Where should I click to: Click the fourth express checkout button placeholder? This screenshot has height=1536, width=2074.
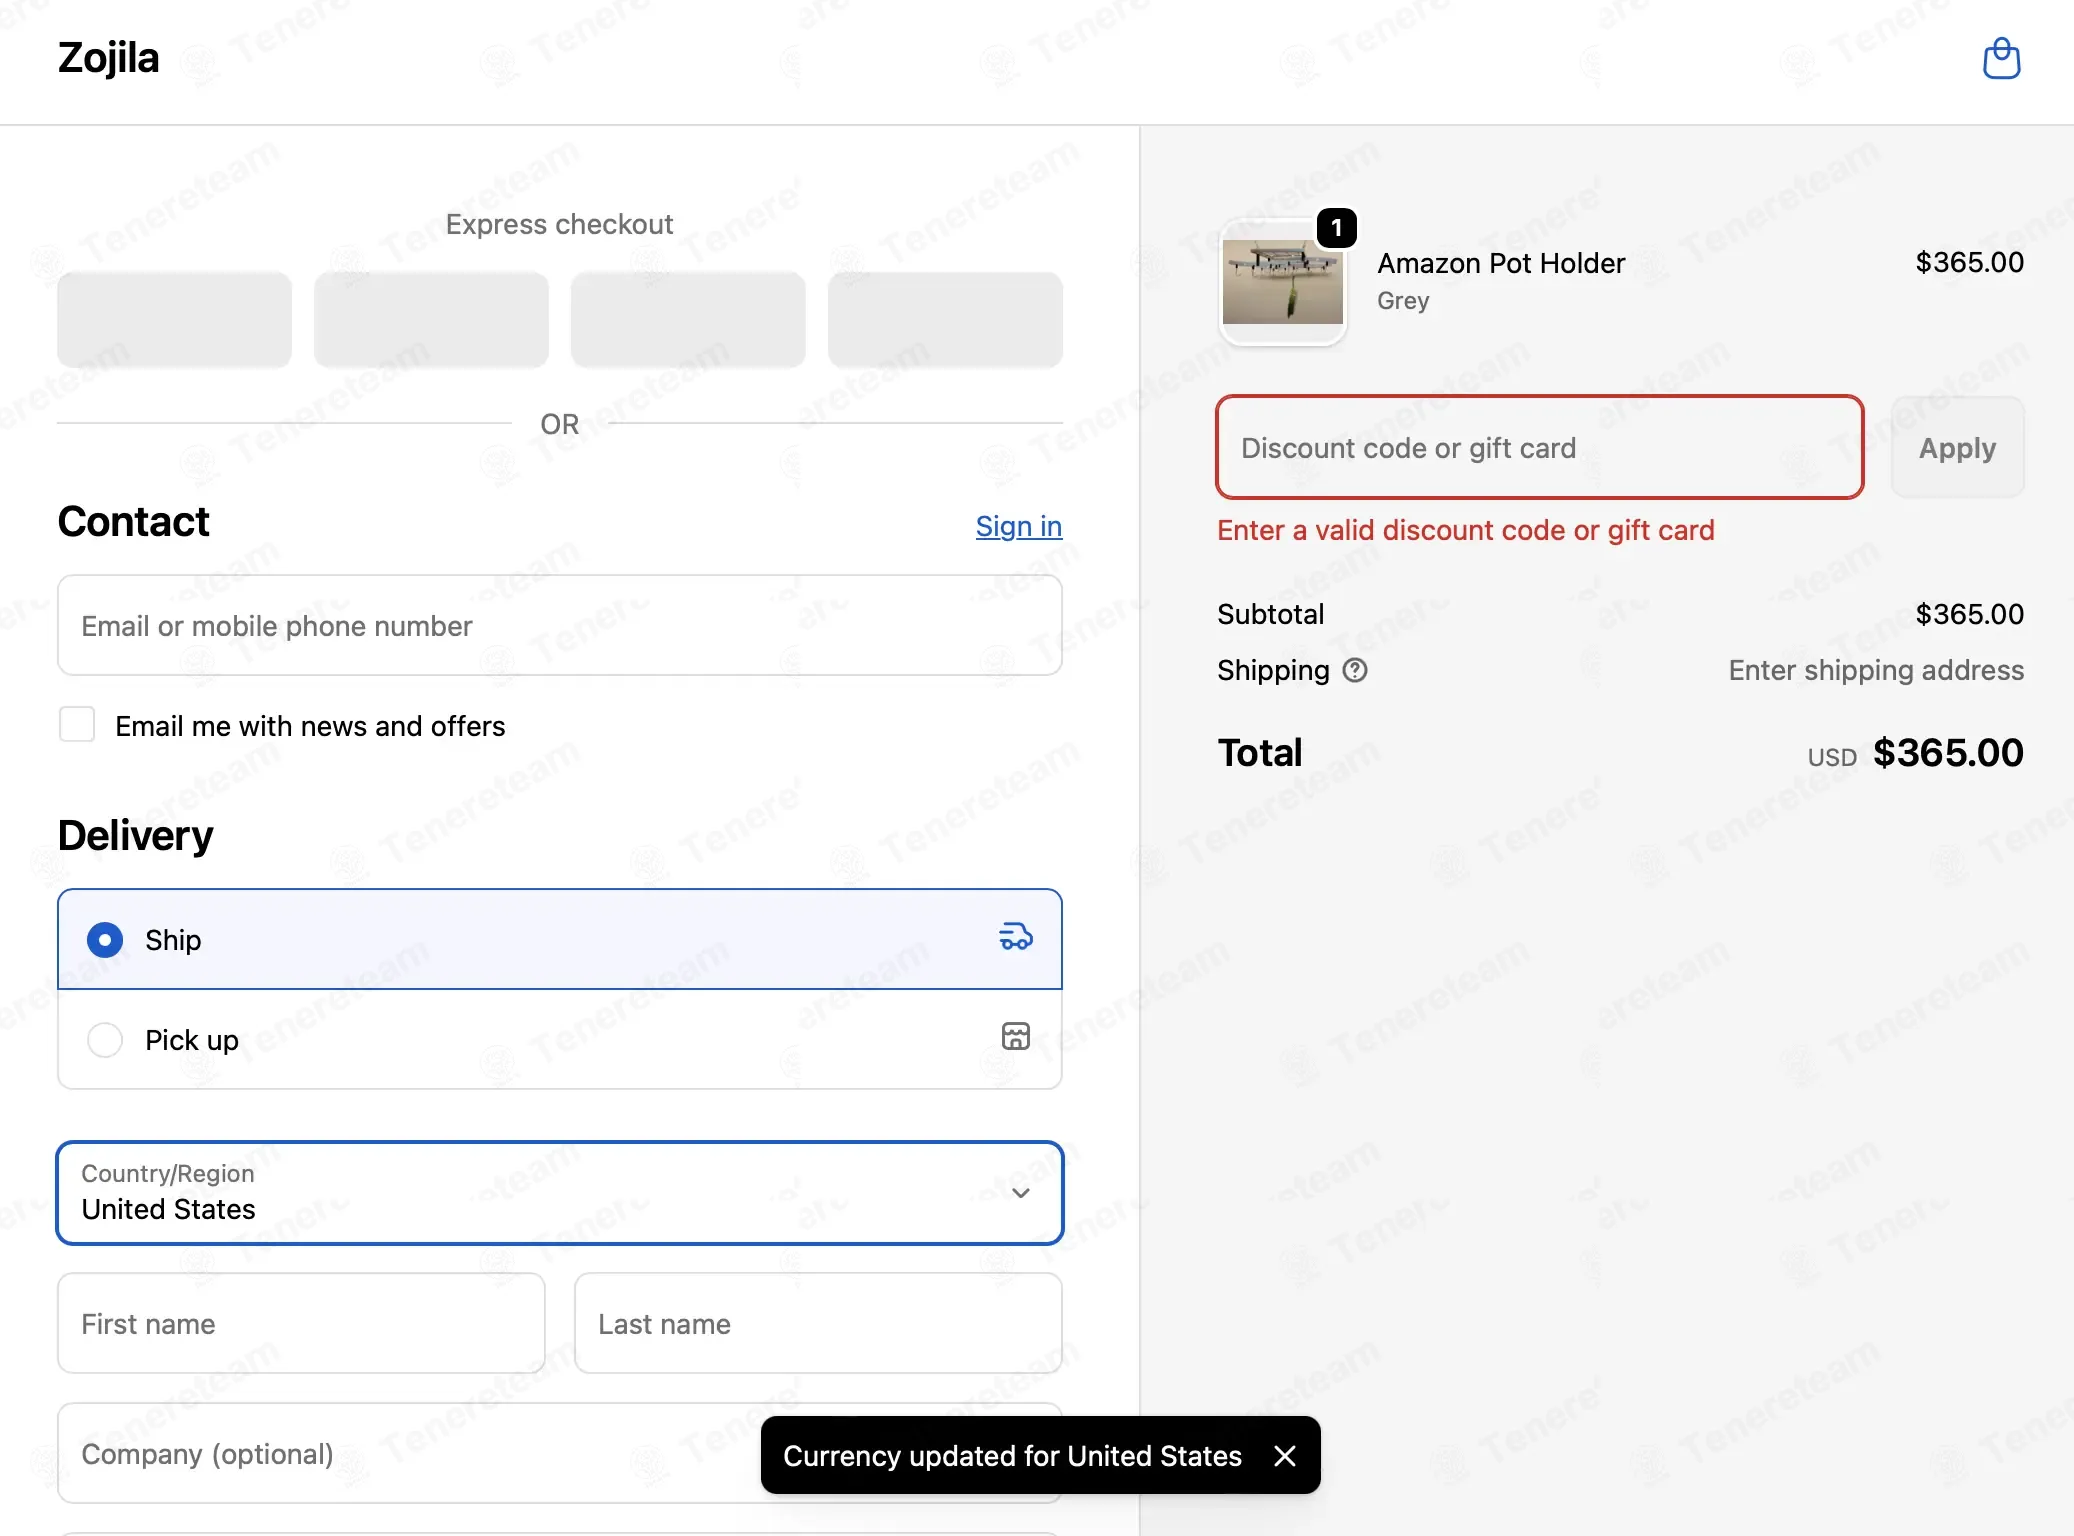click(x=945, y=320)
